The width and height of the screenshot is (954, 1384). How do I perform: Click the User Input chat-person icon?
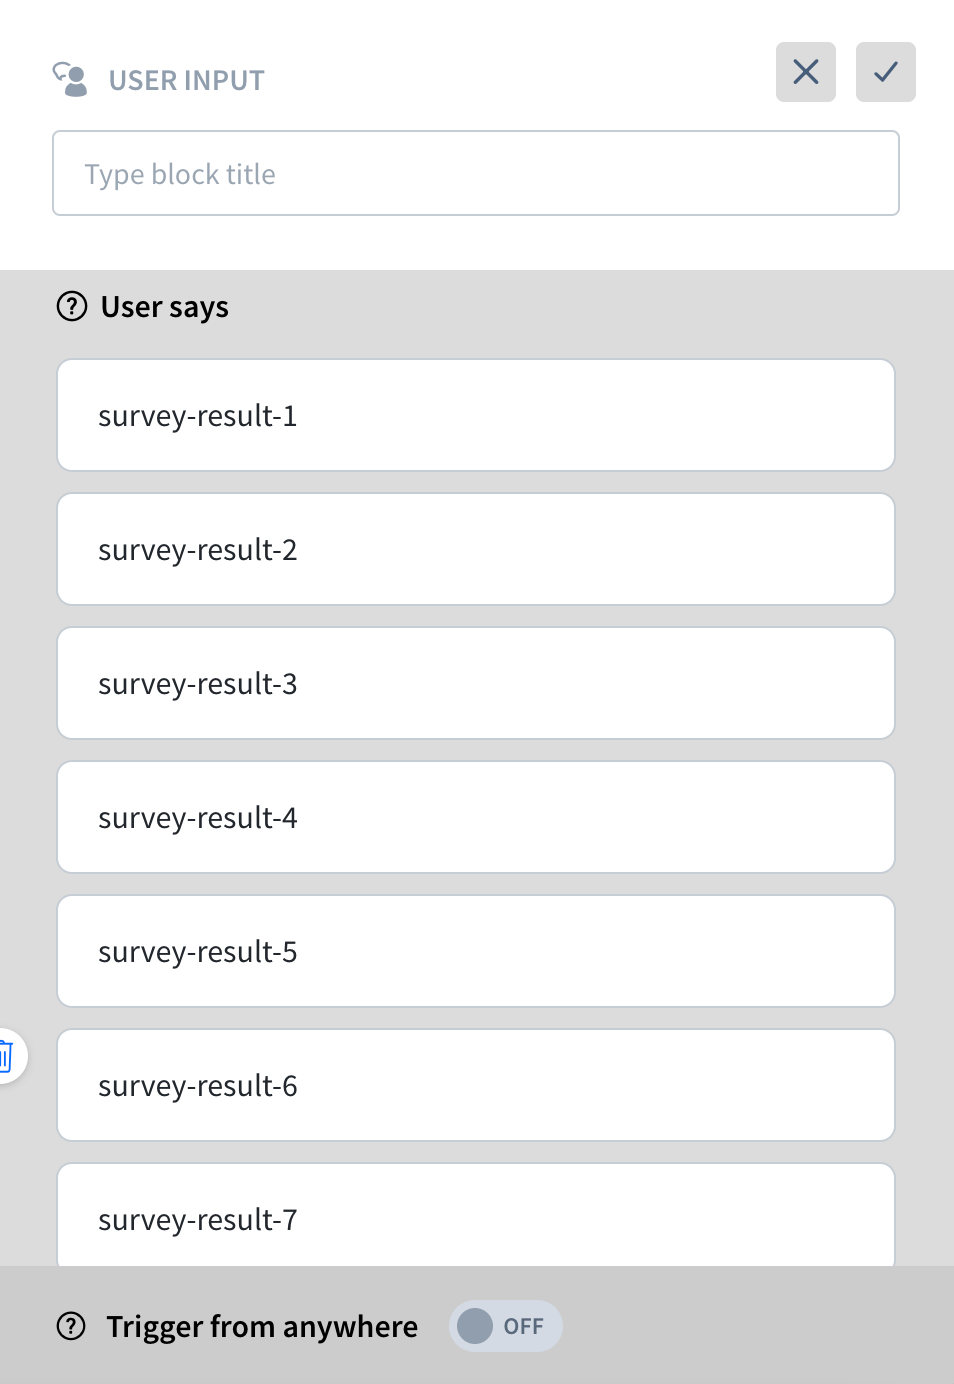[70, 79]
